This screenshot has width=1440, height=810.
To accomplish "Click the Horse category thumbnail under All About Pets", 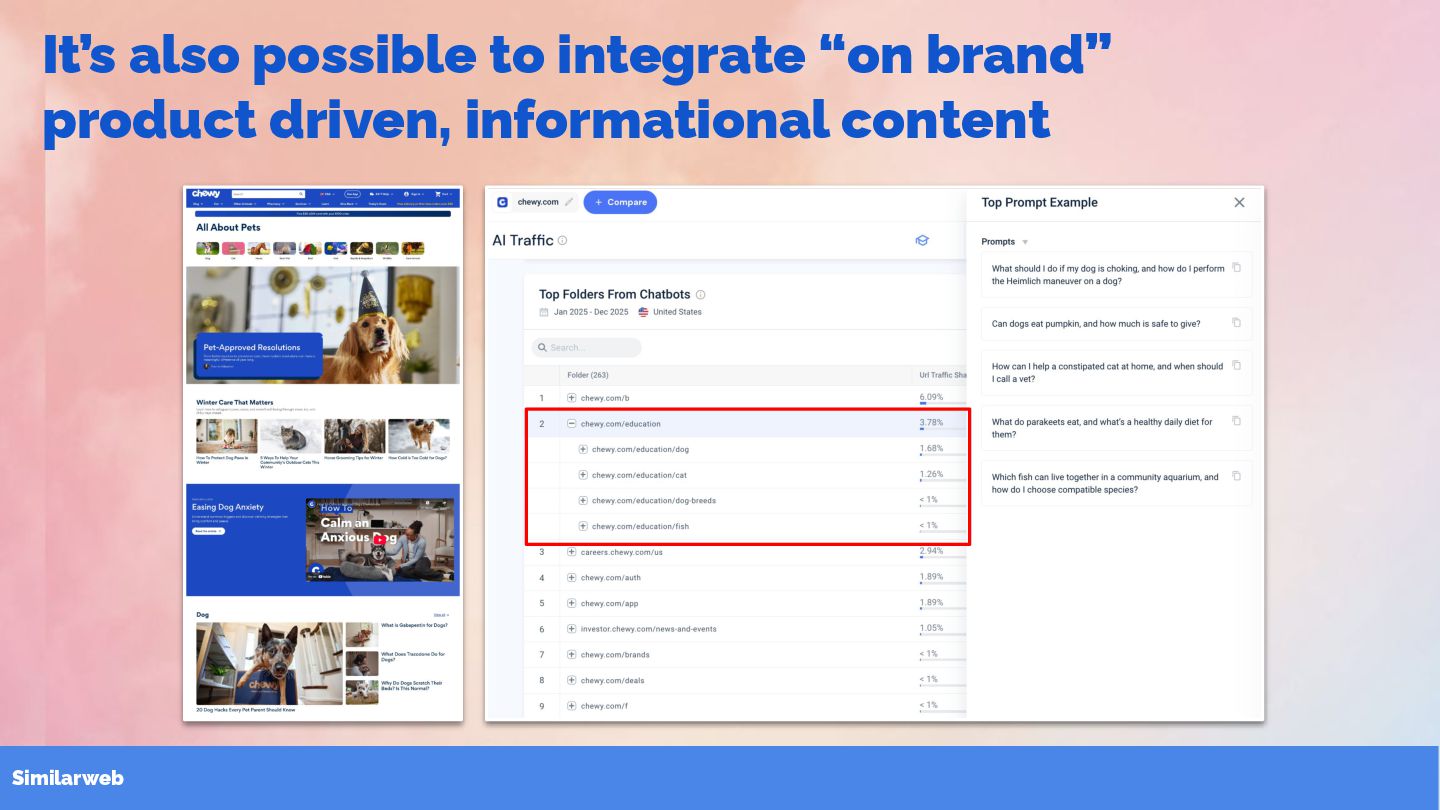I will point(259,248).
